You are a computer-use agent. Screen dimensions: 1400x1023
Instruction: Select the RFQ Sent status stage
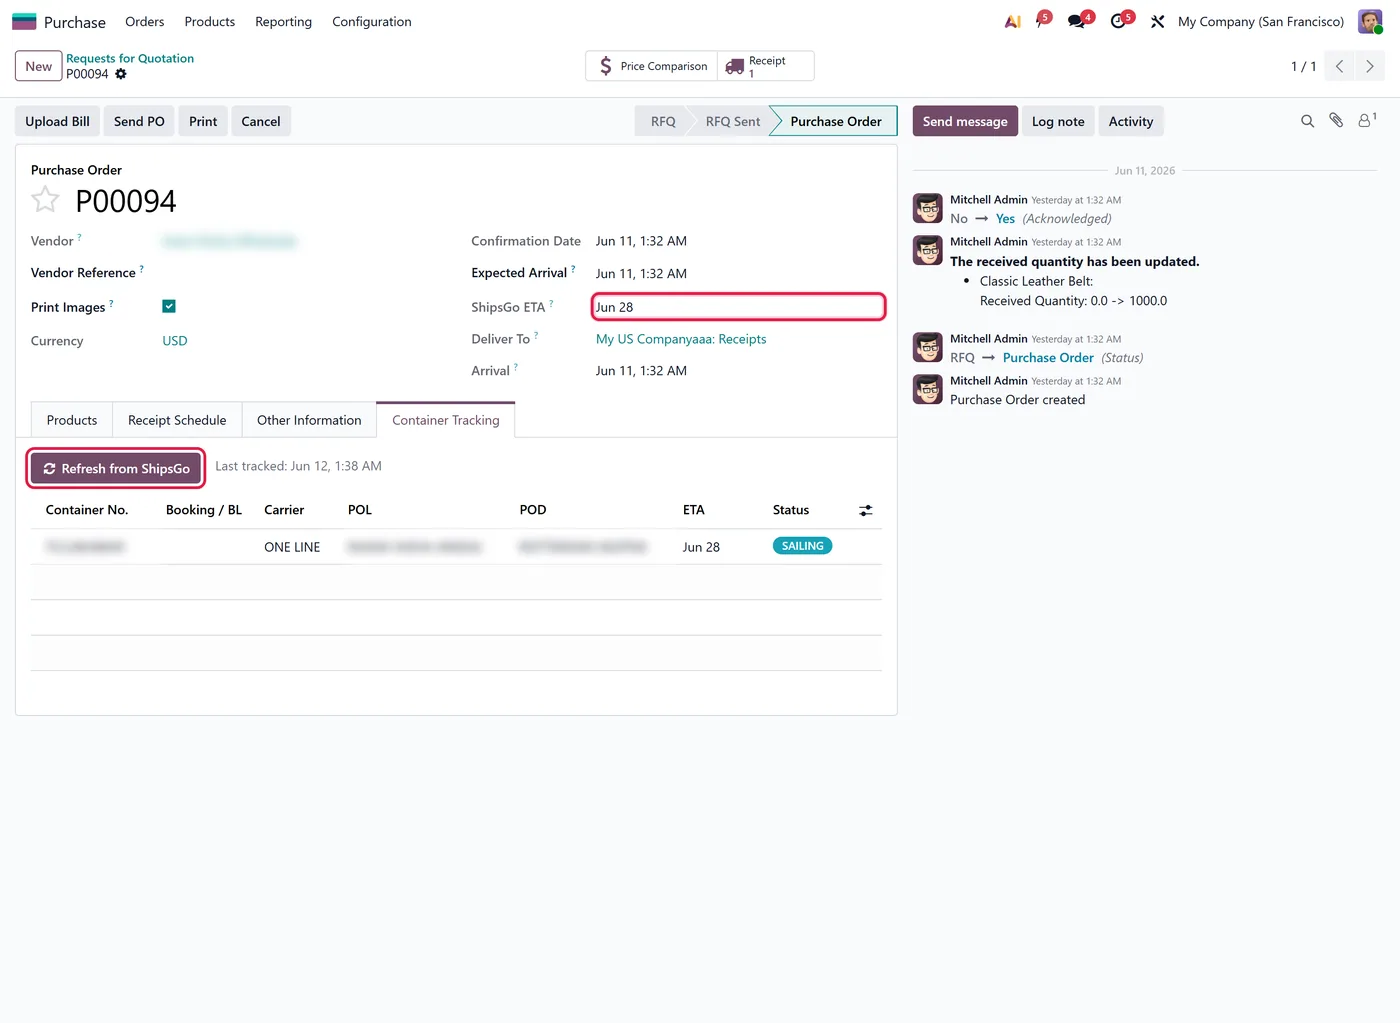point(733,121)
